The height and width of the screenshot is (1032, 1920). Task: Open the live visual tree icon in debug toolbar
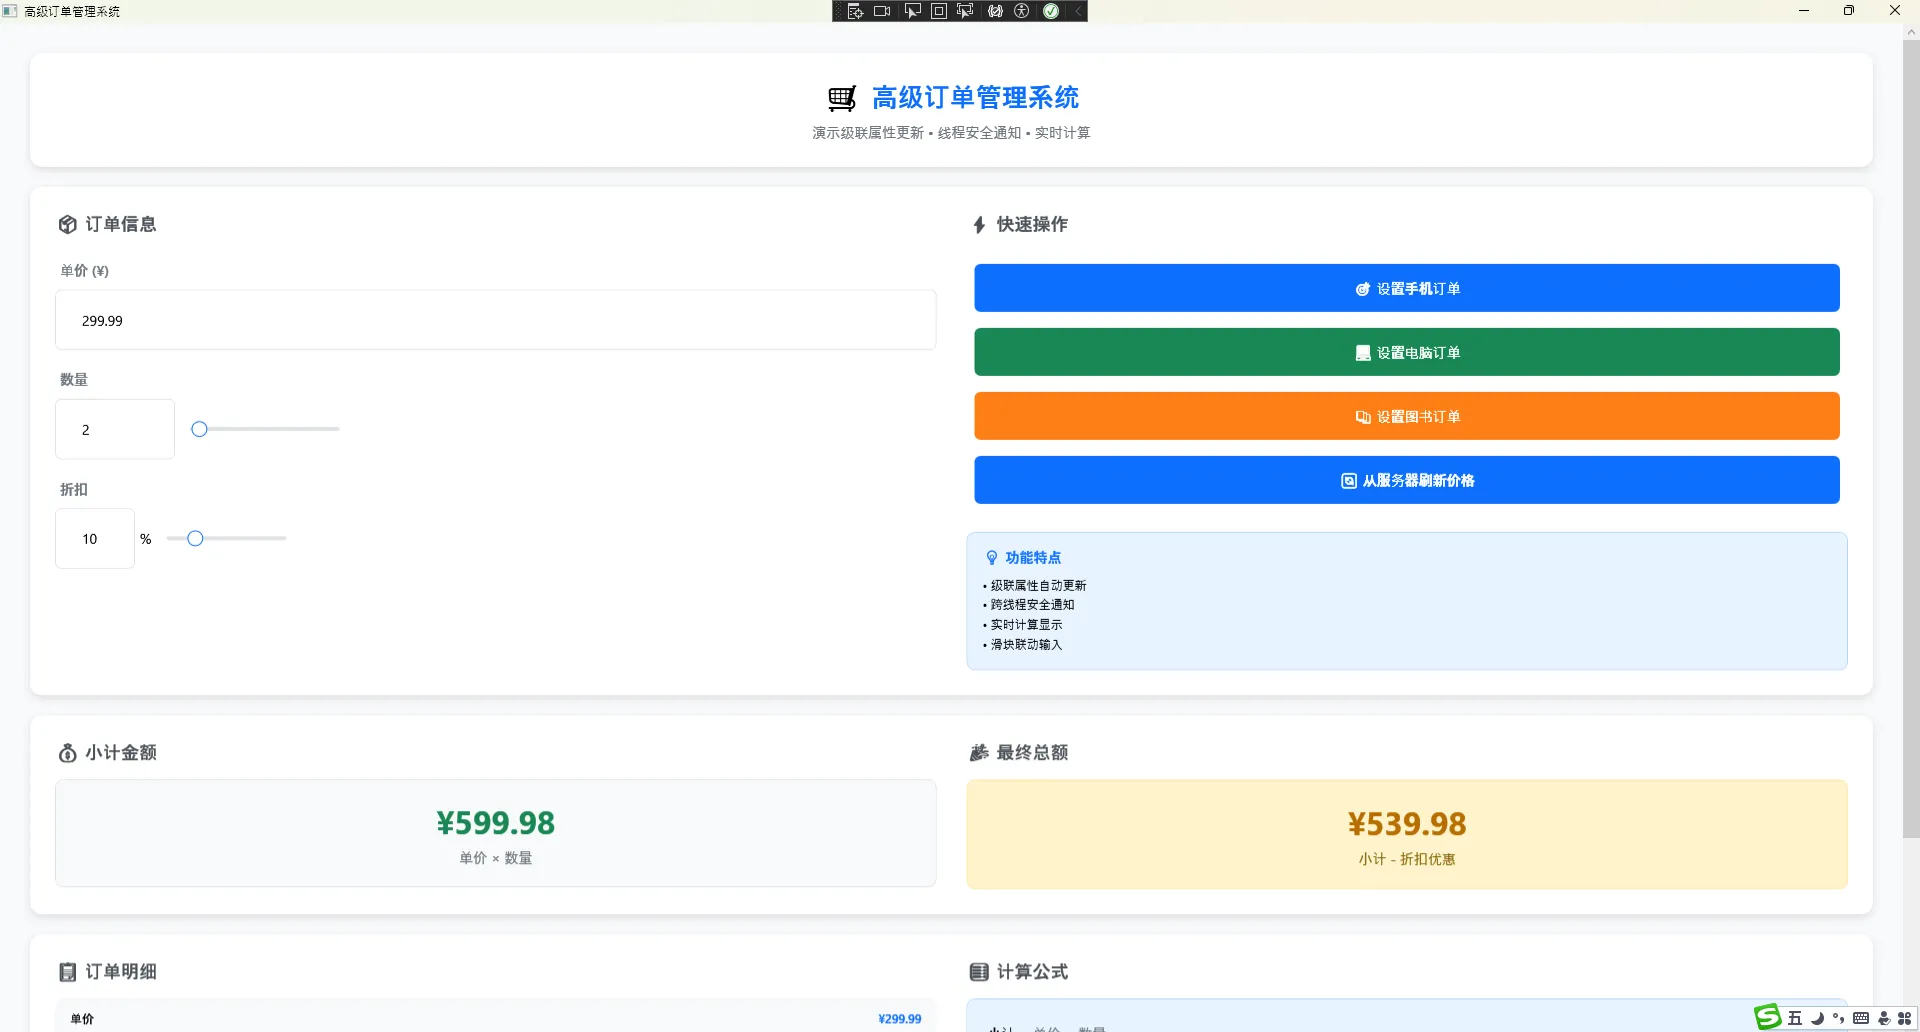[x=855, y=11]
